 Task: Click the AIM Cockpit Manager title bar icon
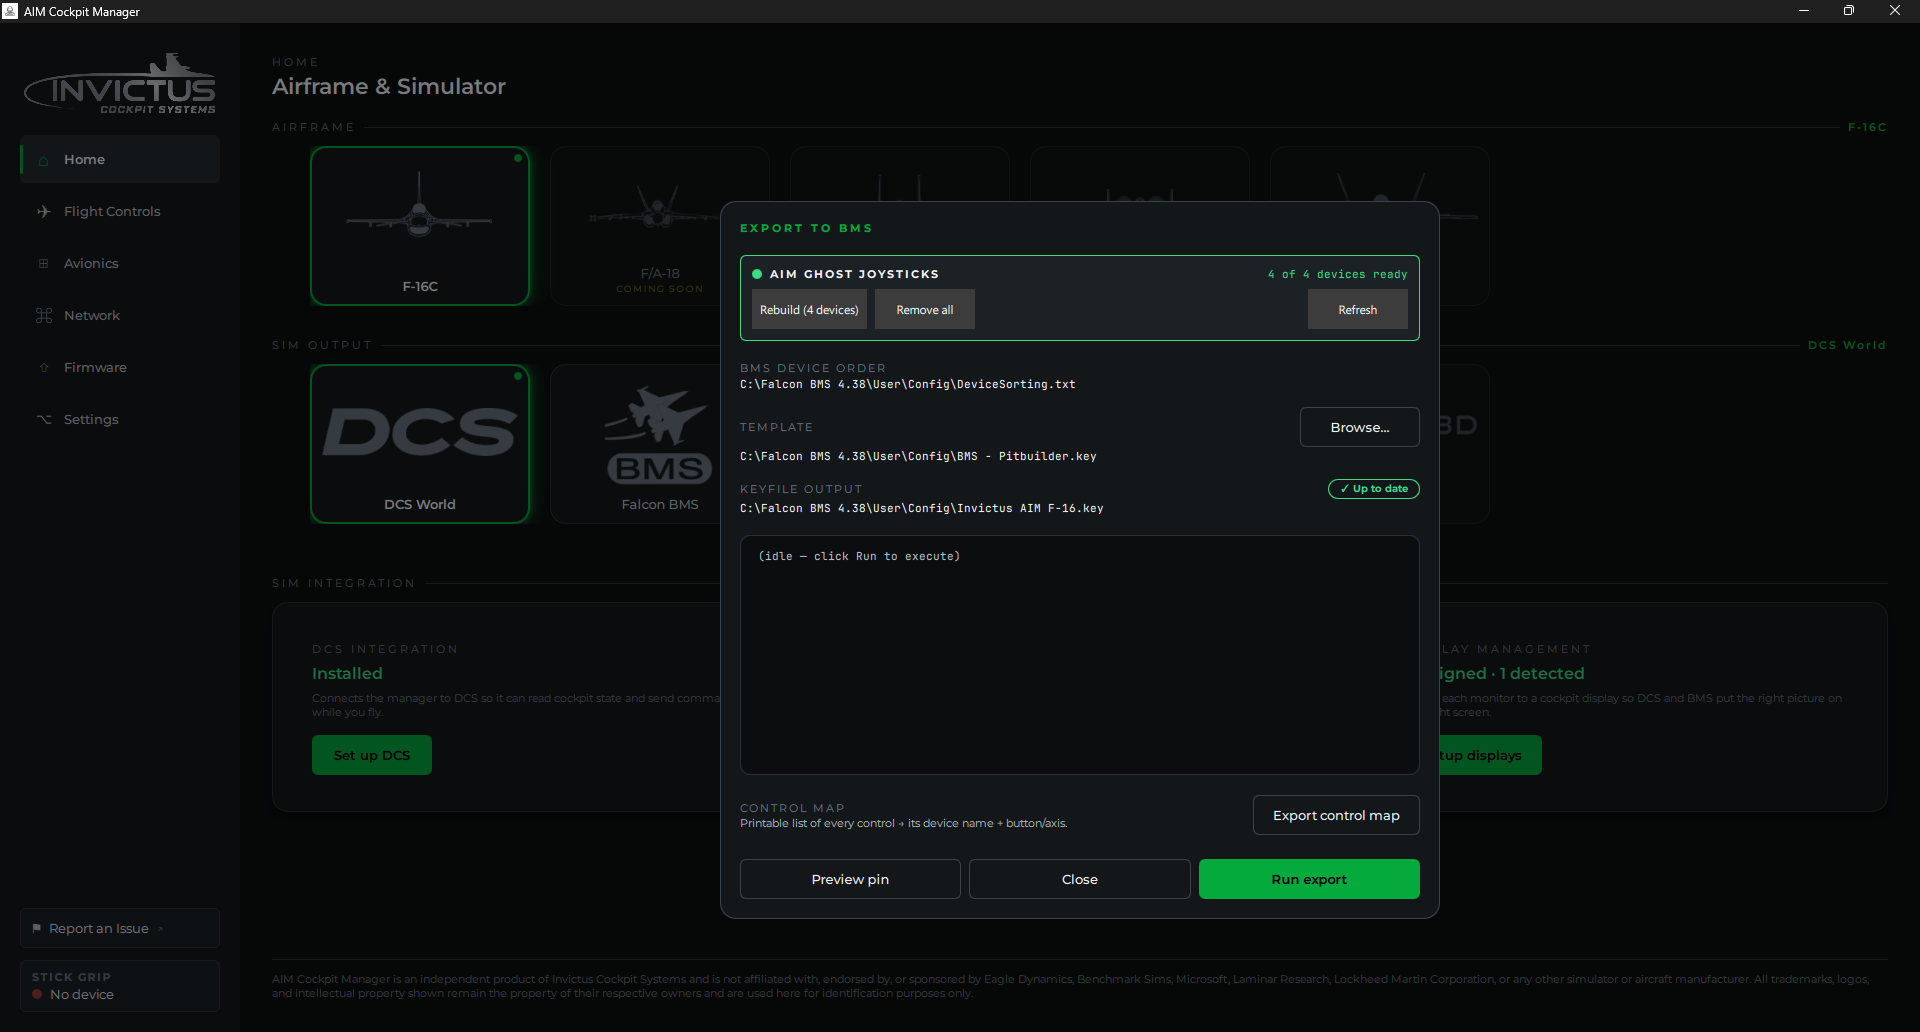[10, 11]
